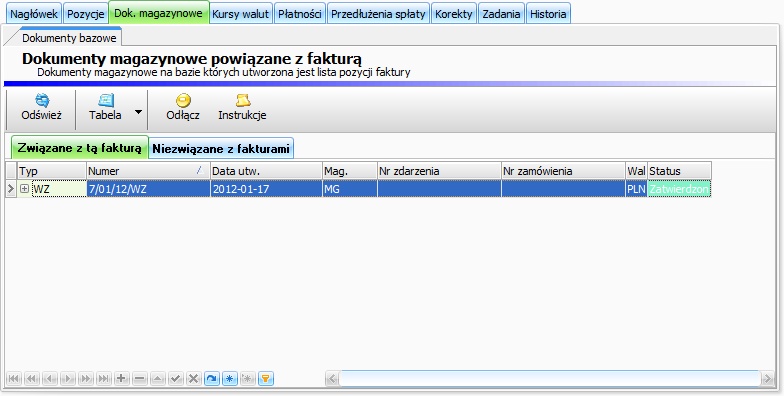The height and width of the screenshot is (396, 784).
Task: Go to the Korekty tab
Action: click(454, 14)
